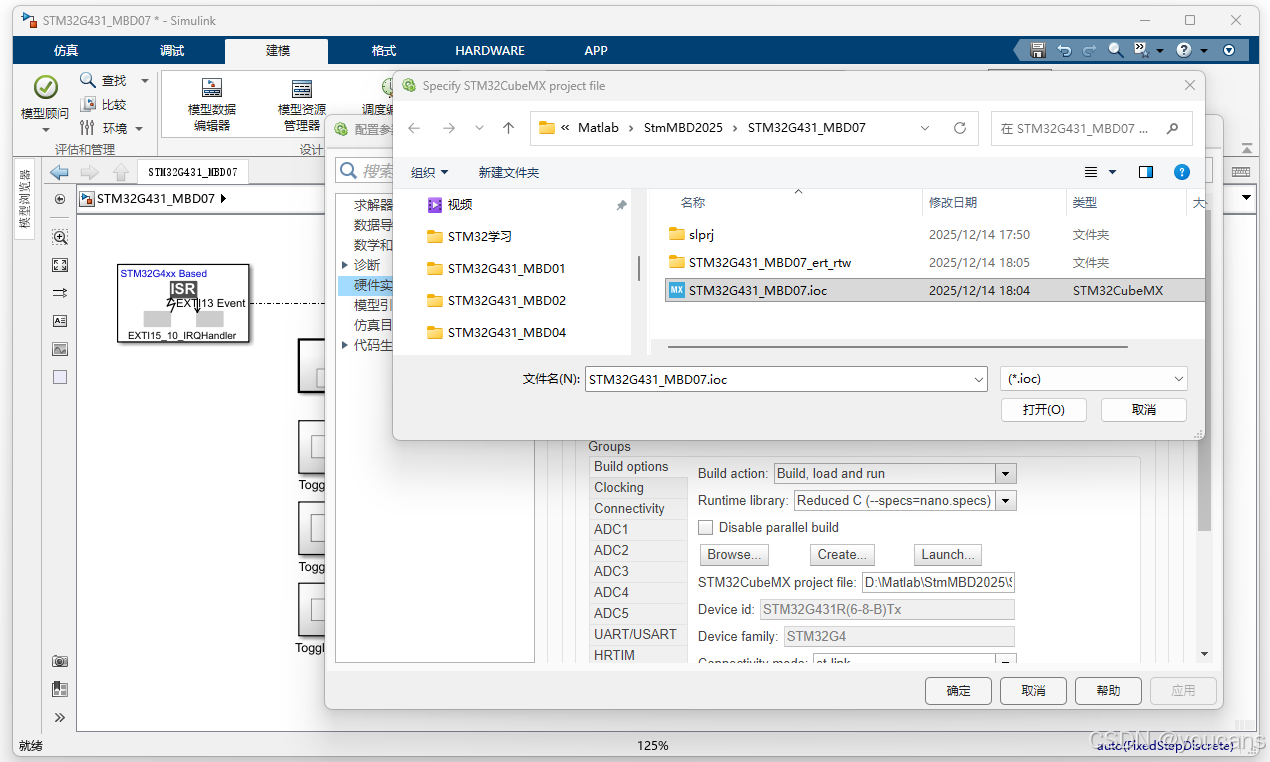Switch to the HARDWARE ribbon tab
Image resolution: width=1270 pixels, height=762 pixels.
pyautogui.click(x=490, y=50)
